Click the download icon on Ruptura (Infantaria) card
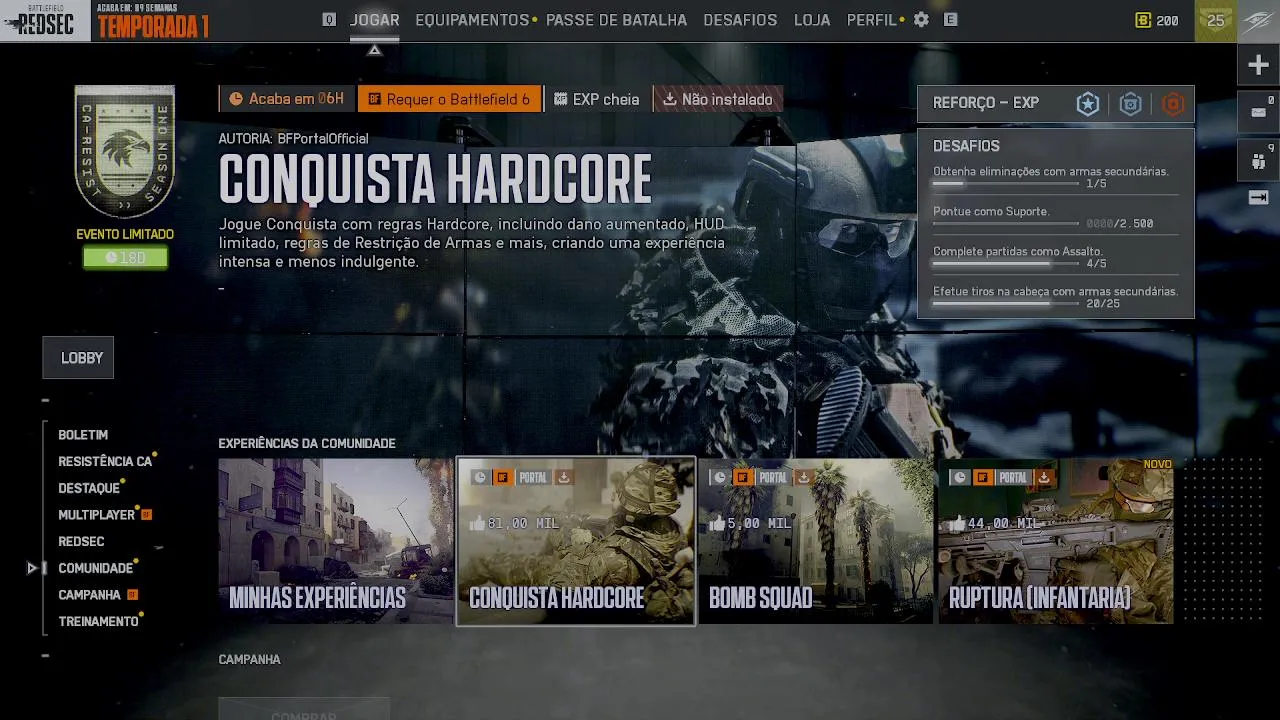This screenshot has height=720, width=1280. click(x=1044, y=478)
